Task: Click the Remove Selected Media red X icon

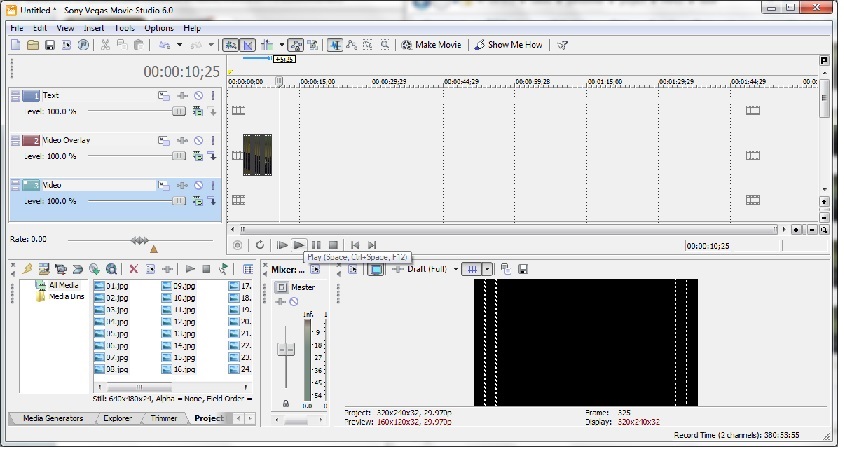Action: pyautogui.click(x=133, y=270)
